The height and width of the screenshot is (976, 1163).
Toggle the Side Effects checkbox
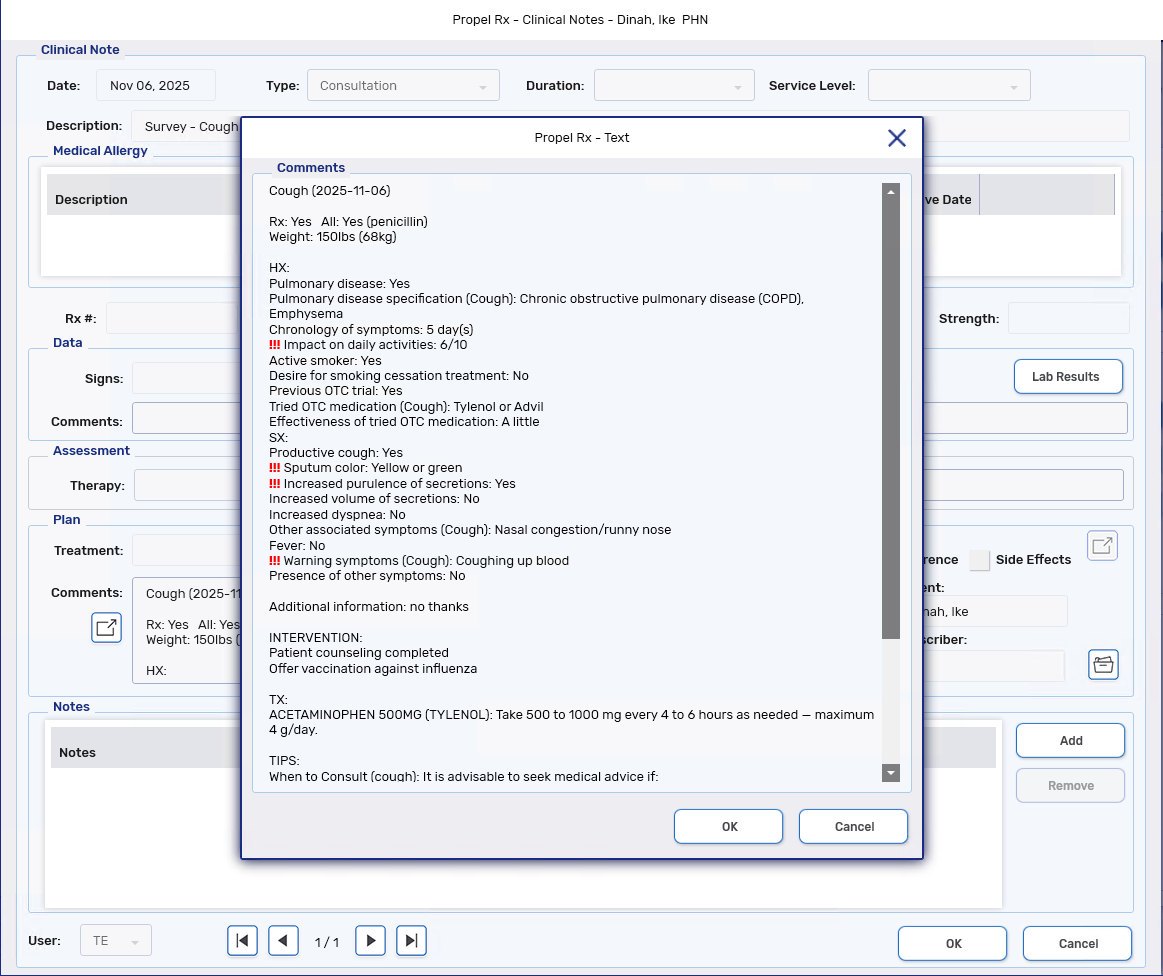(979, 560)
